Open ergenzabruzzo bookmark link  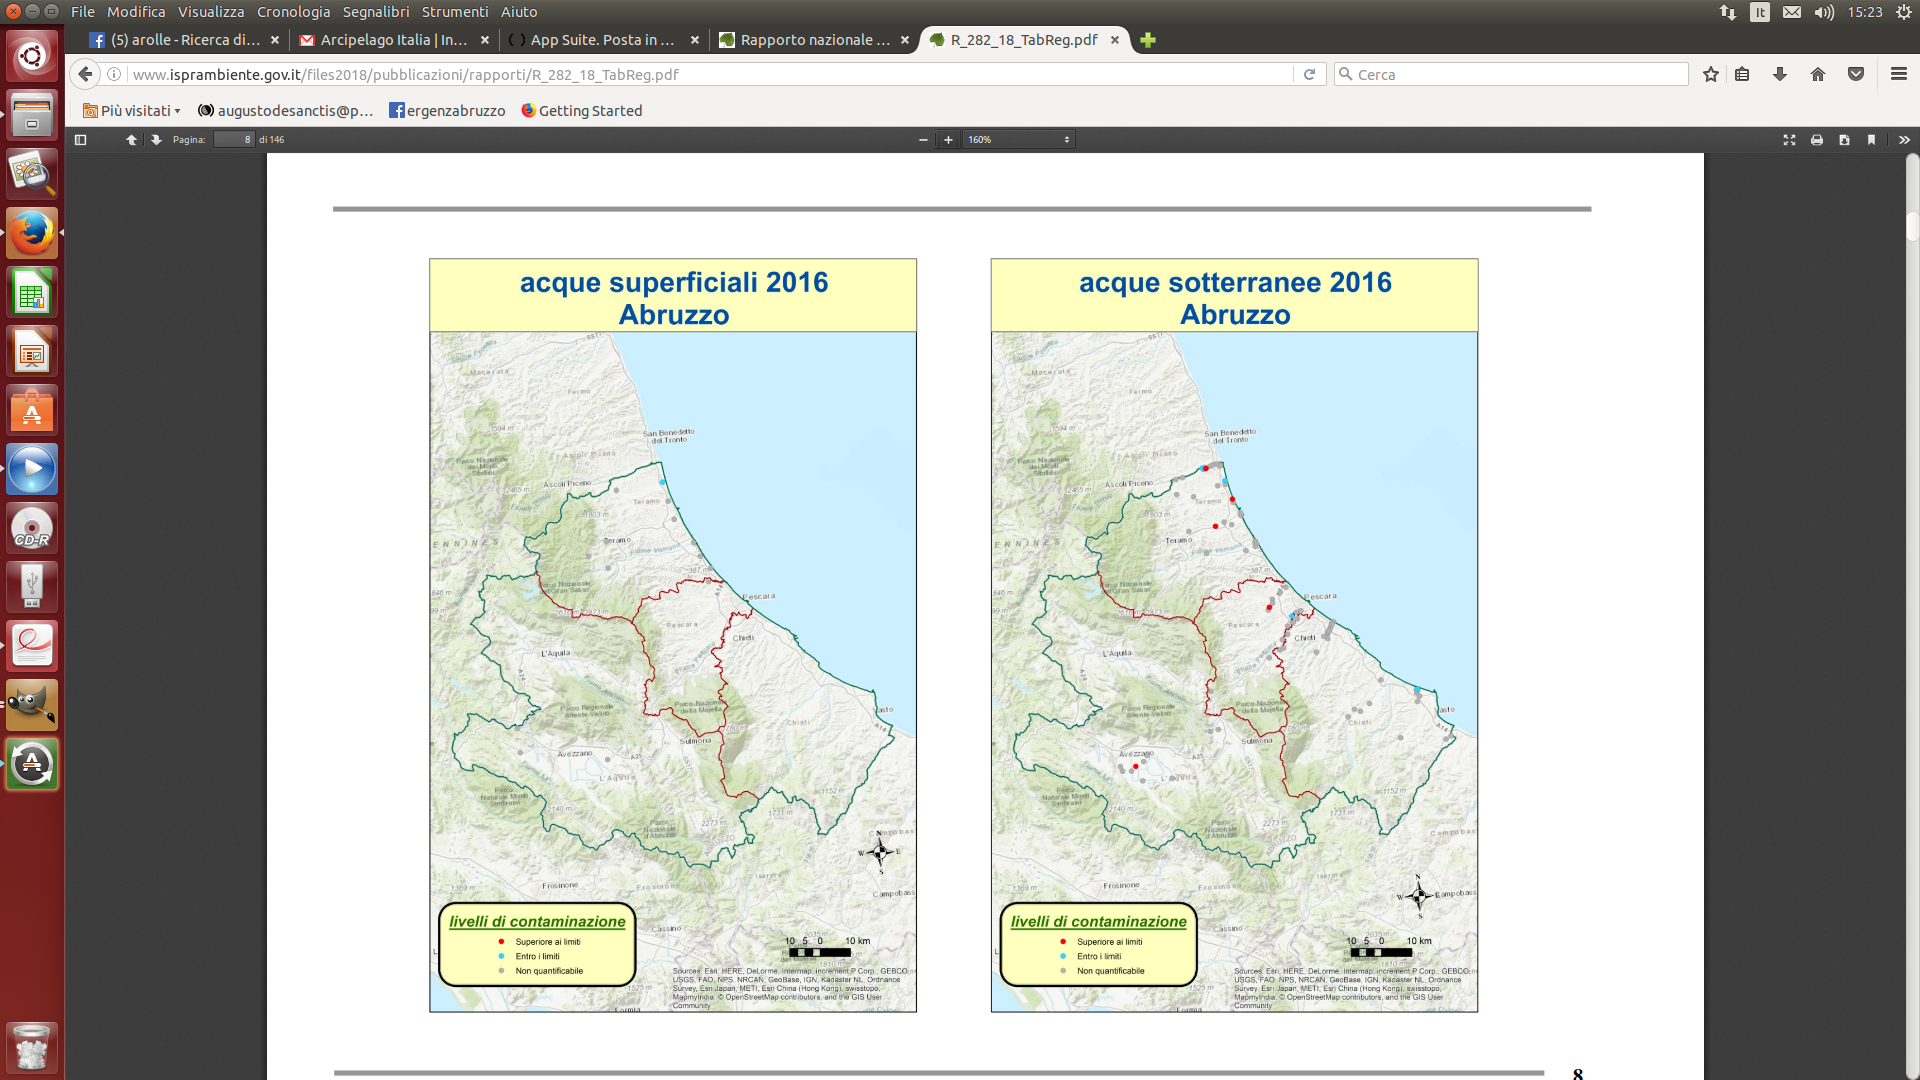pyautogui.click(x=447, y=111)
